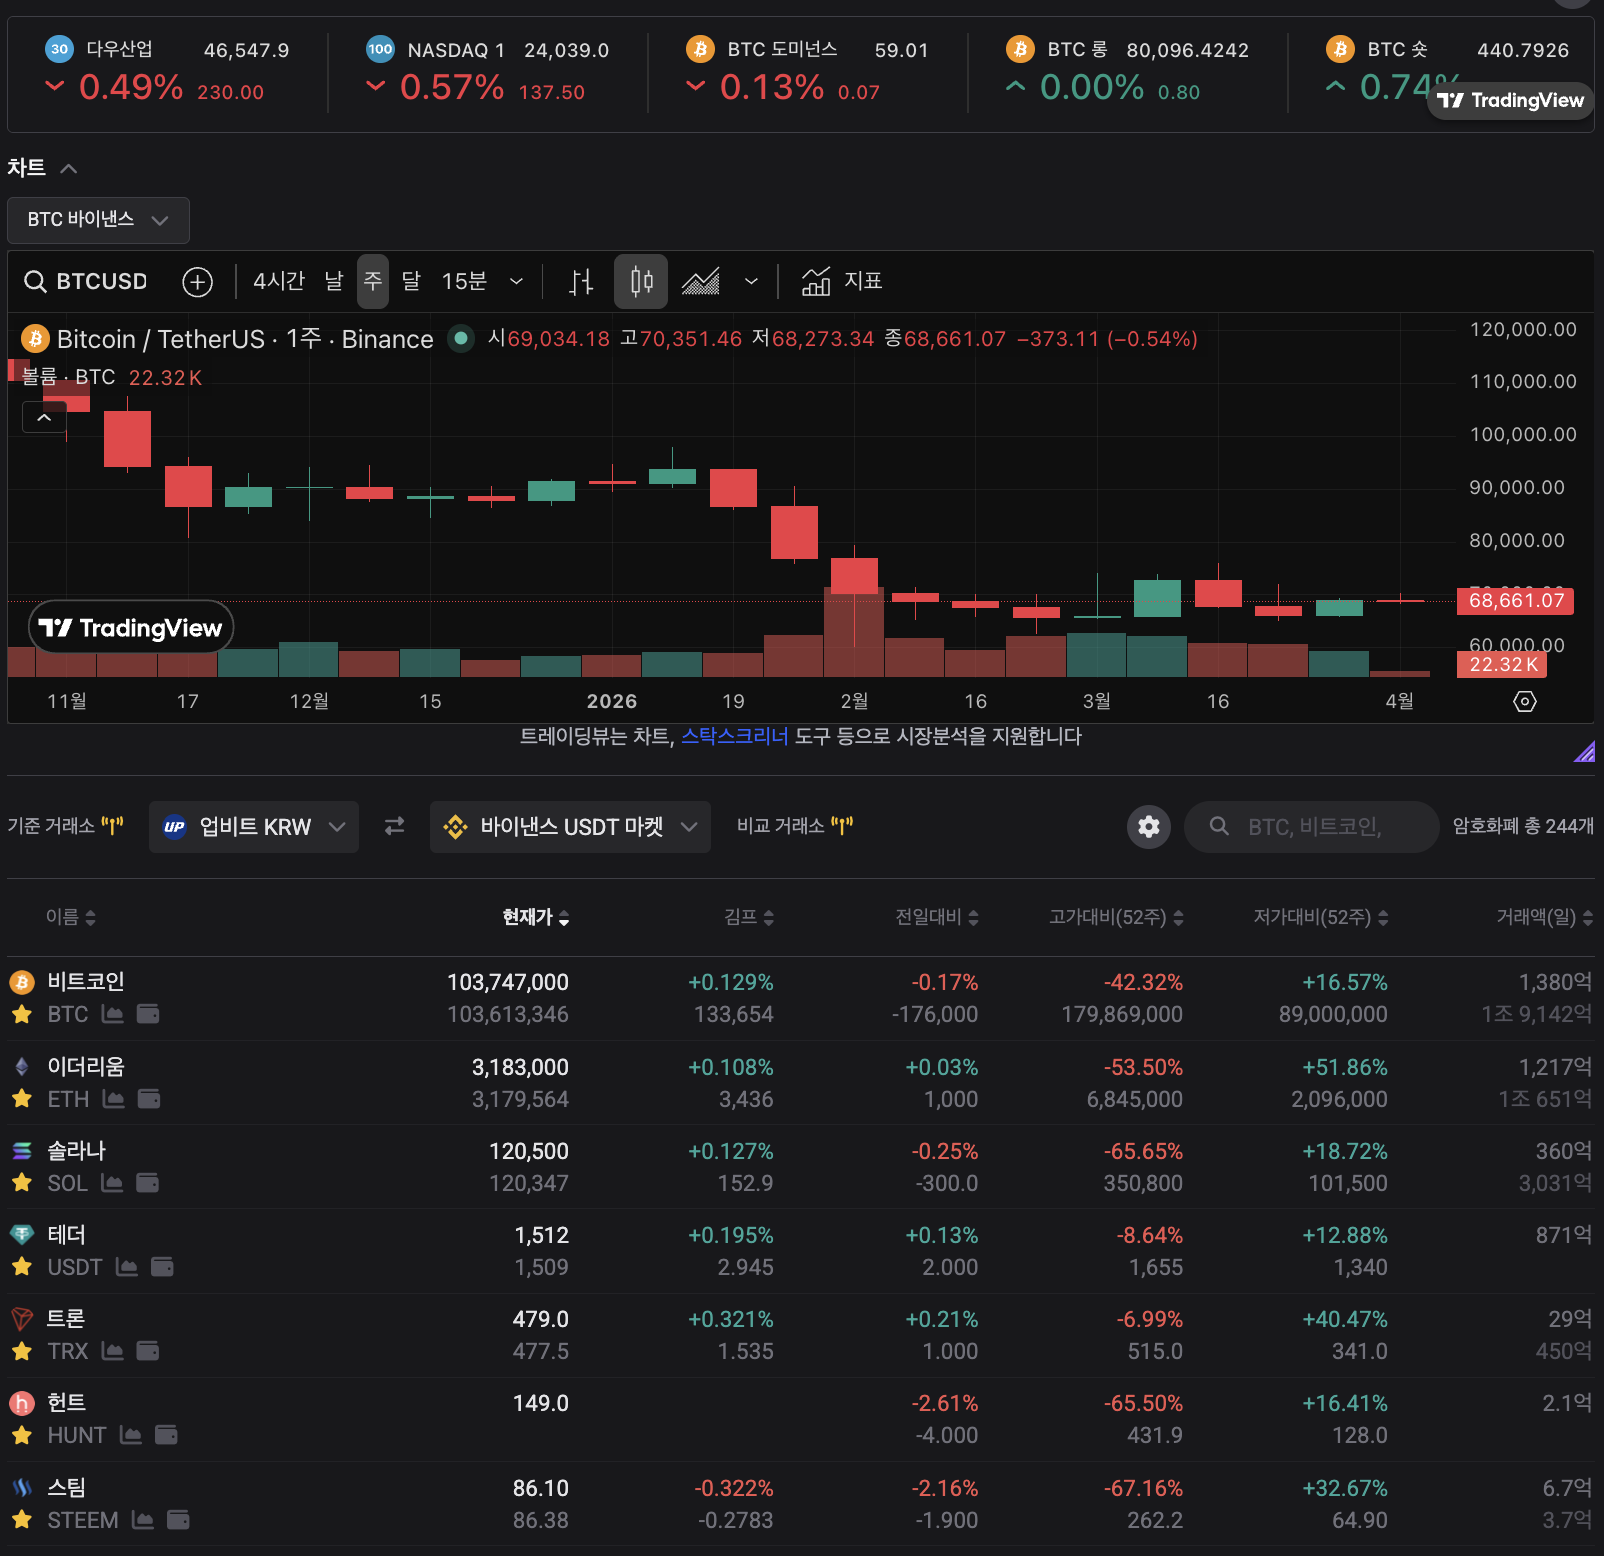Open the chart icon for ETH row
1604x1556 pixels.
[x=114, y=1100]
